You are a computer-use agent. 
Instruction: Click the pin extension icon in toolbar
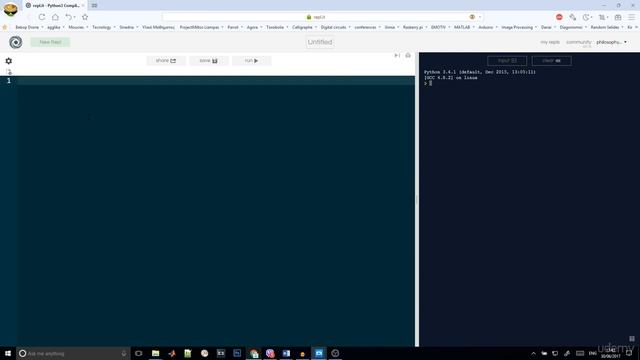(x=573, y=17)
